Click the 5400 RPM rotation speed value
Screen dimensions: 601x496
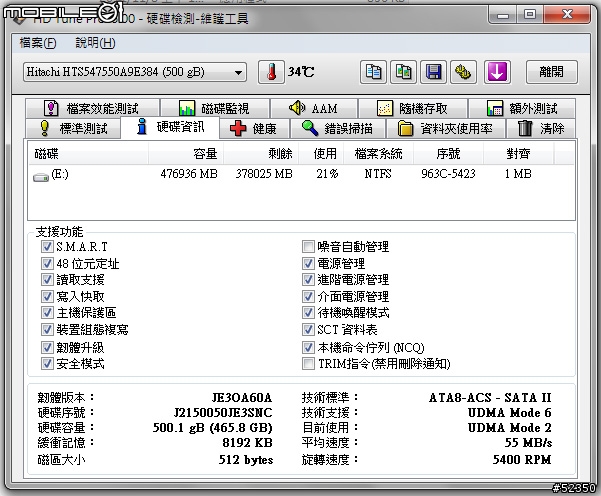[522, 460]
